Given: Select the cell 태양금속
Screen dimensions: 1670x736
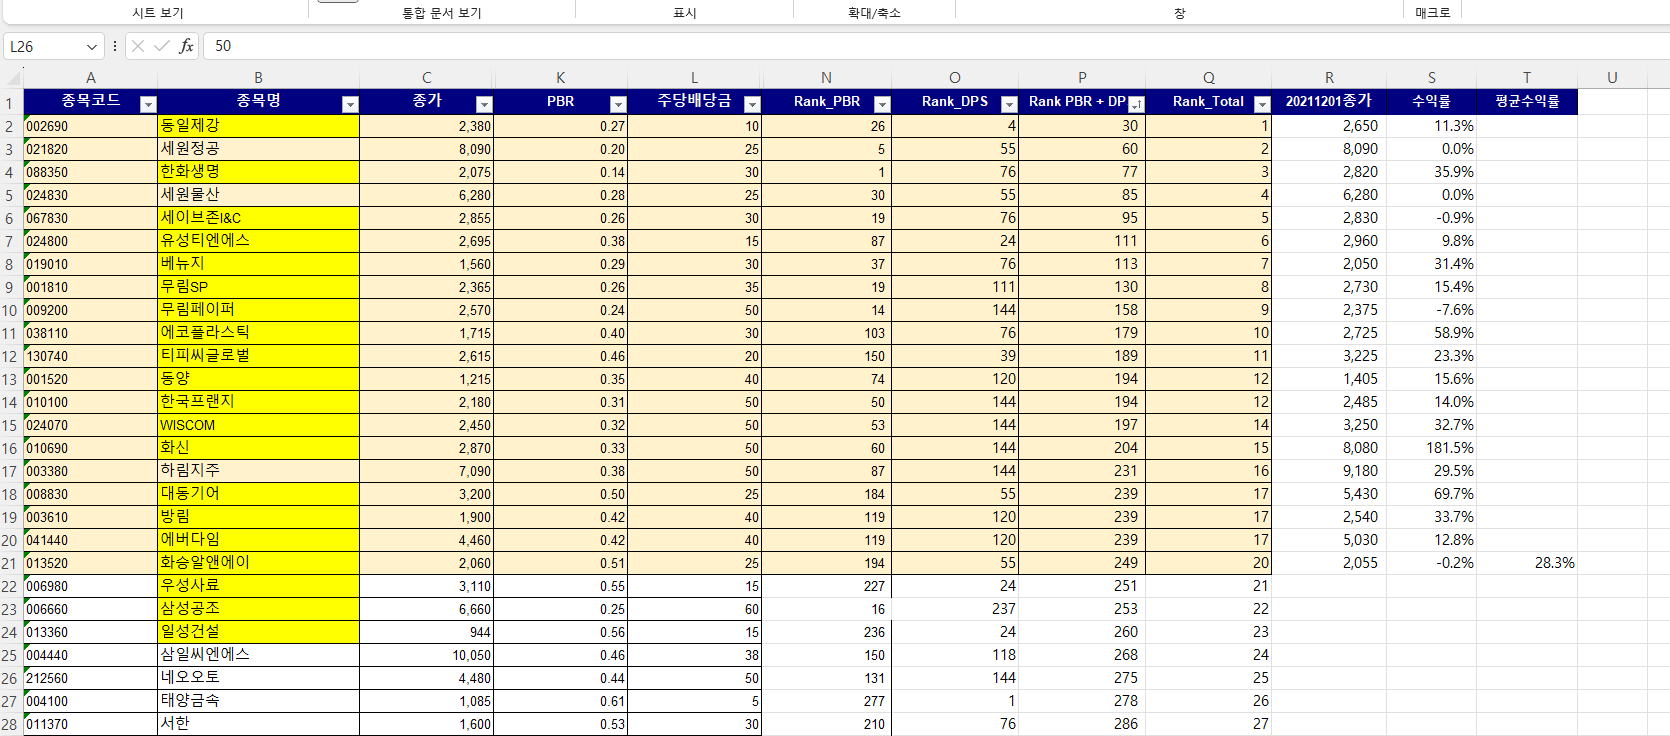Looking at the screenshot, I should point(258,701).
